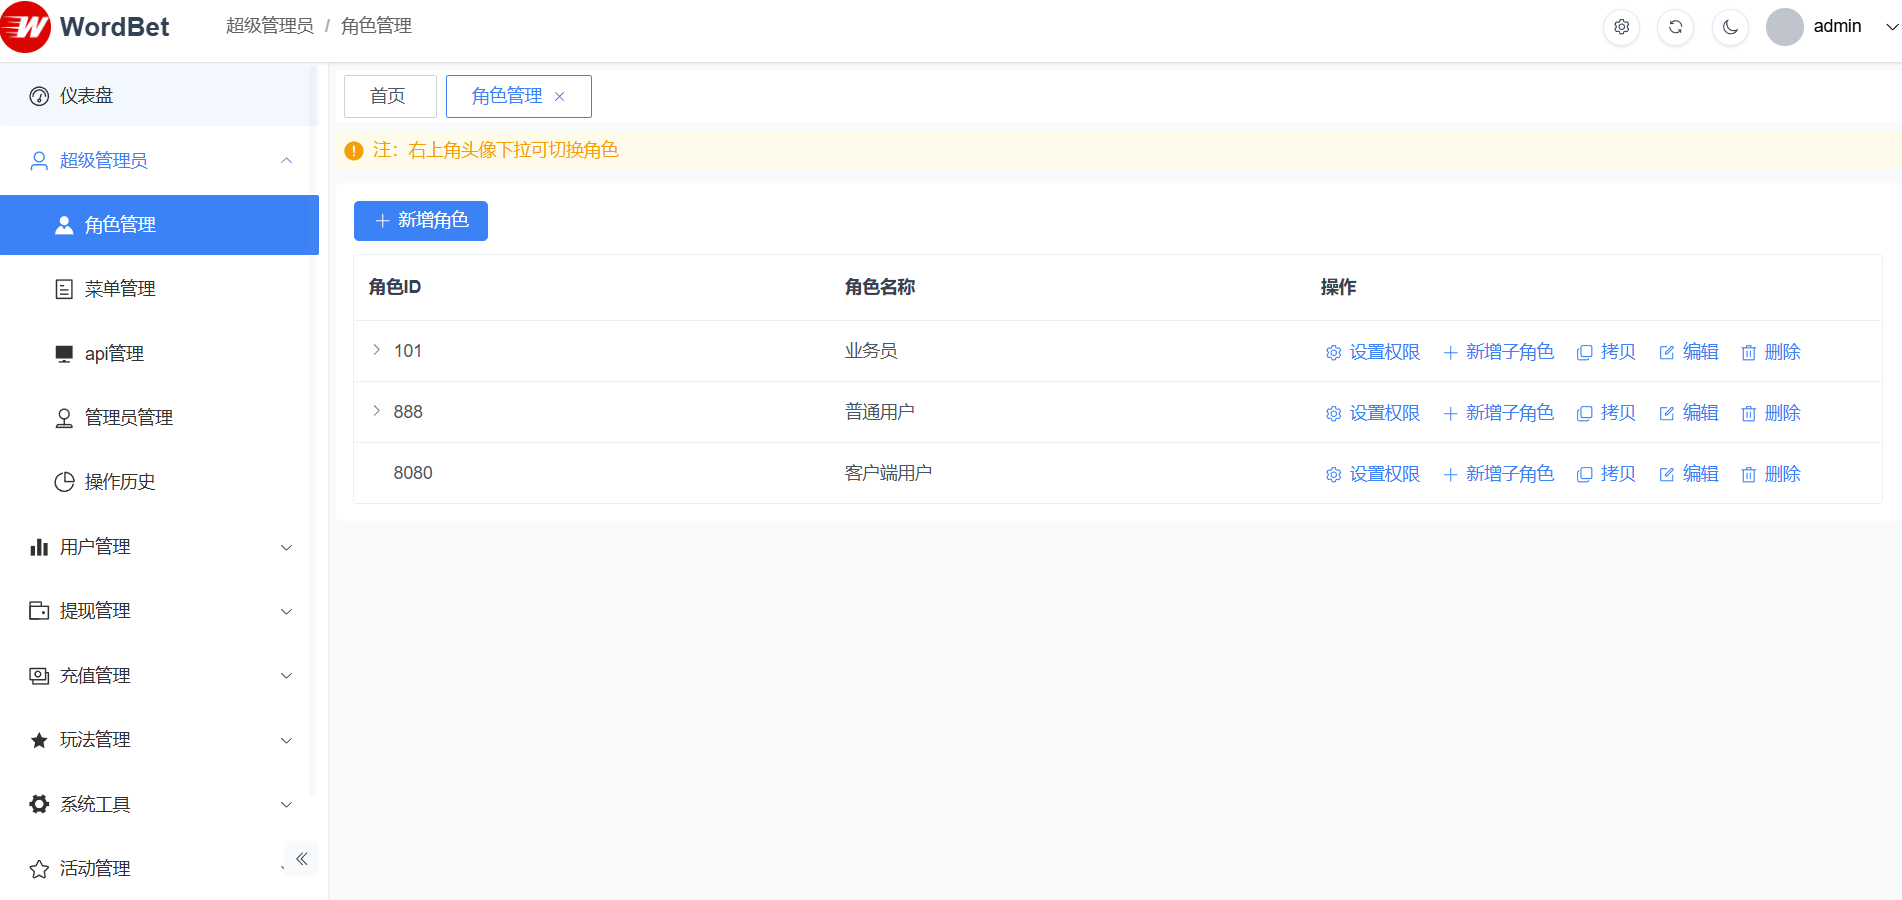This screenshot has height=900, width=1902.
Task: Expand the row for role ID 888
Action: coord(377,411)
